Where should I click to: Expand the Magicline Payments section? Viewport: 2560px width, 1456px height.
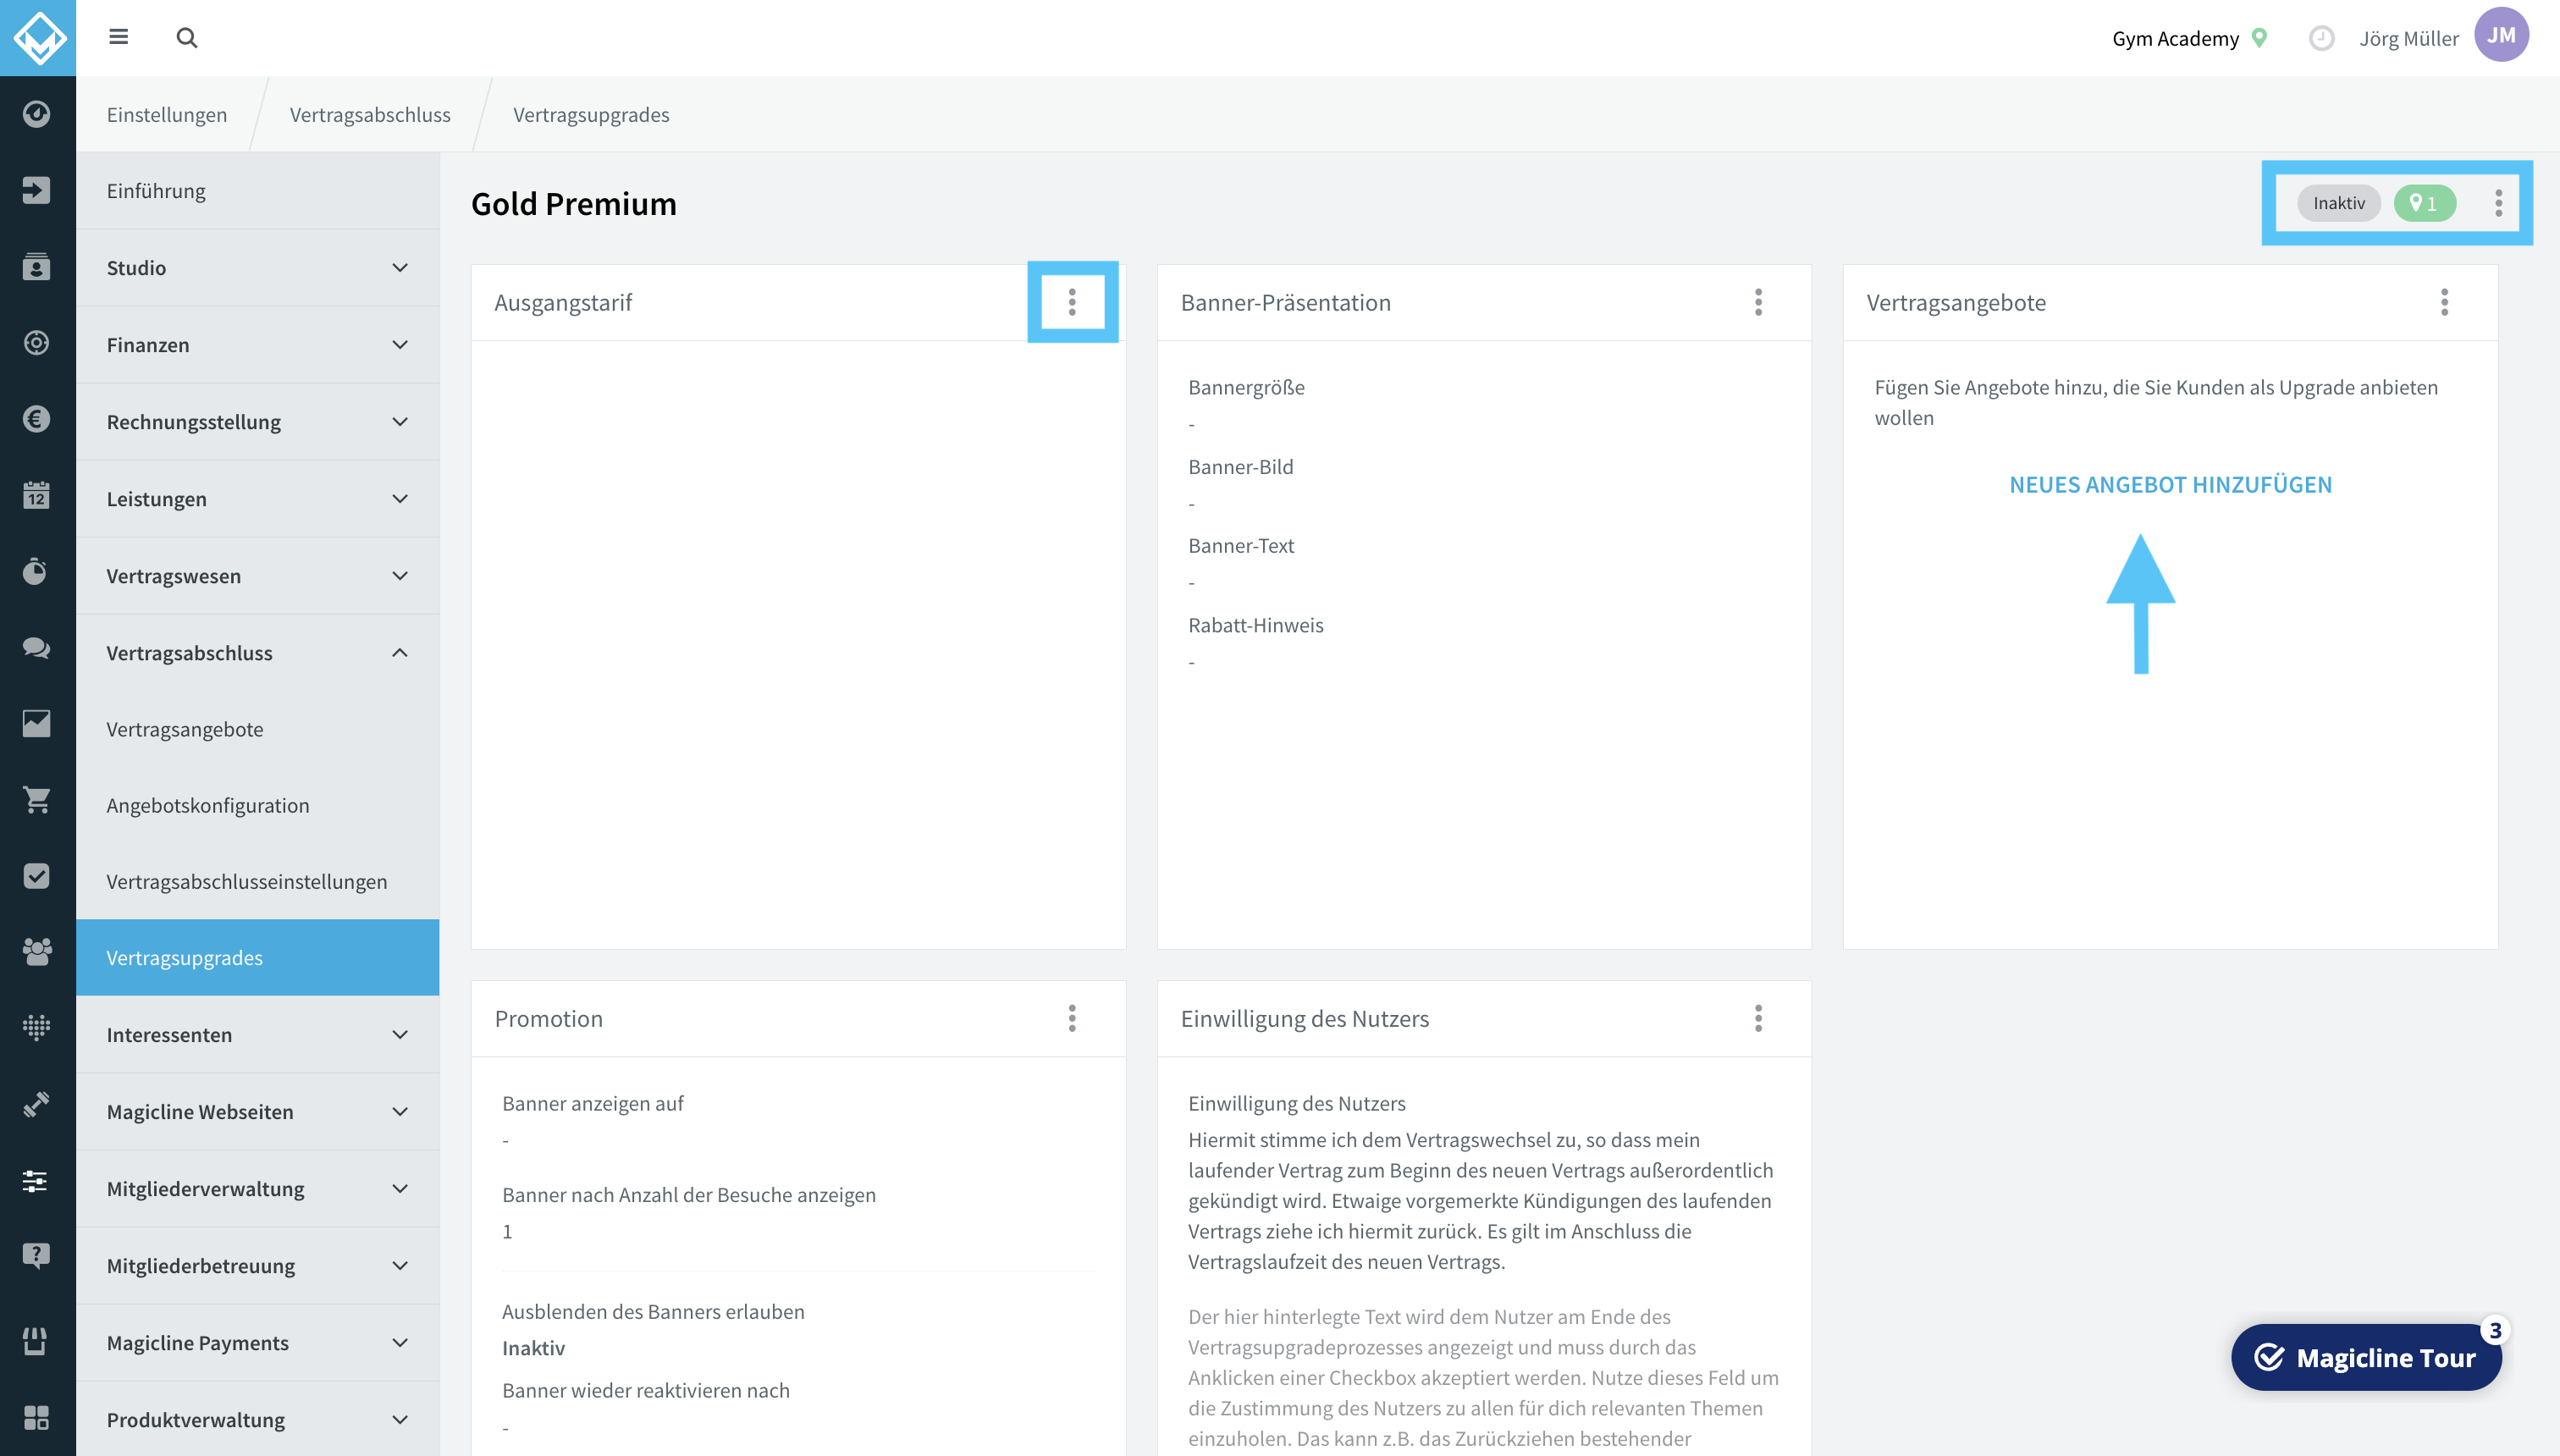pos(258,1342)
